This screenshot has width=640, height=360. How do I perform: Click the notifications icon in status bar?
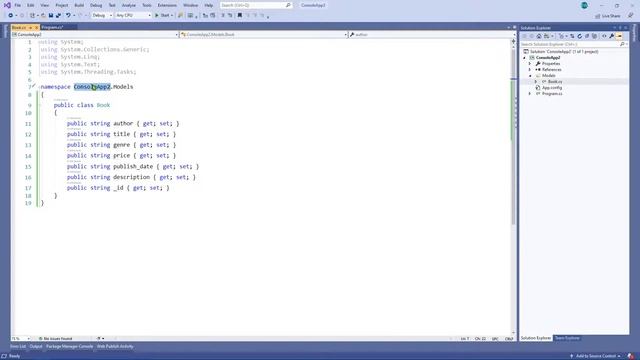point(631,356)
